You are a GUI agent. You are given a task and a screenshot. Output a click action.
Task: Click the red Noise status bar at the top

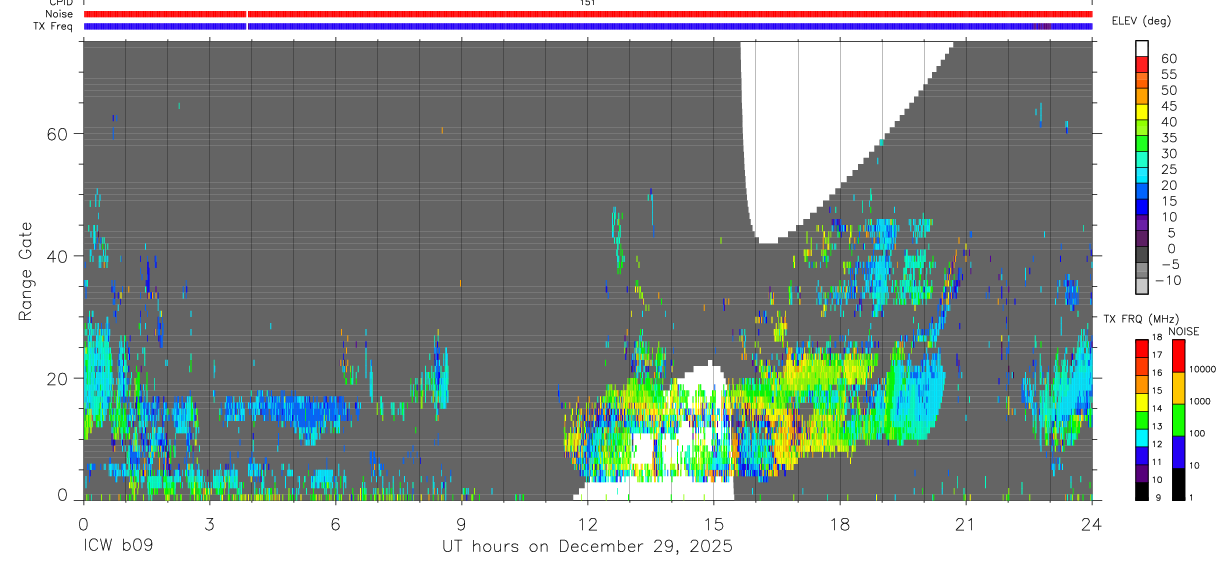588,14
